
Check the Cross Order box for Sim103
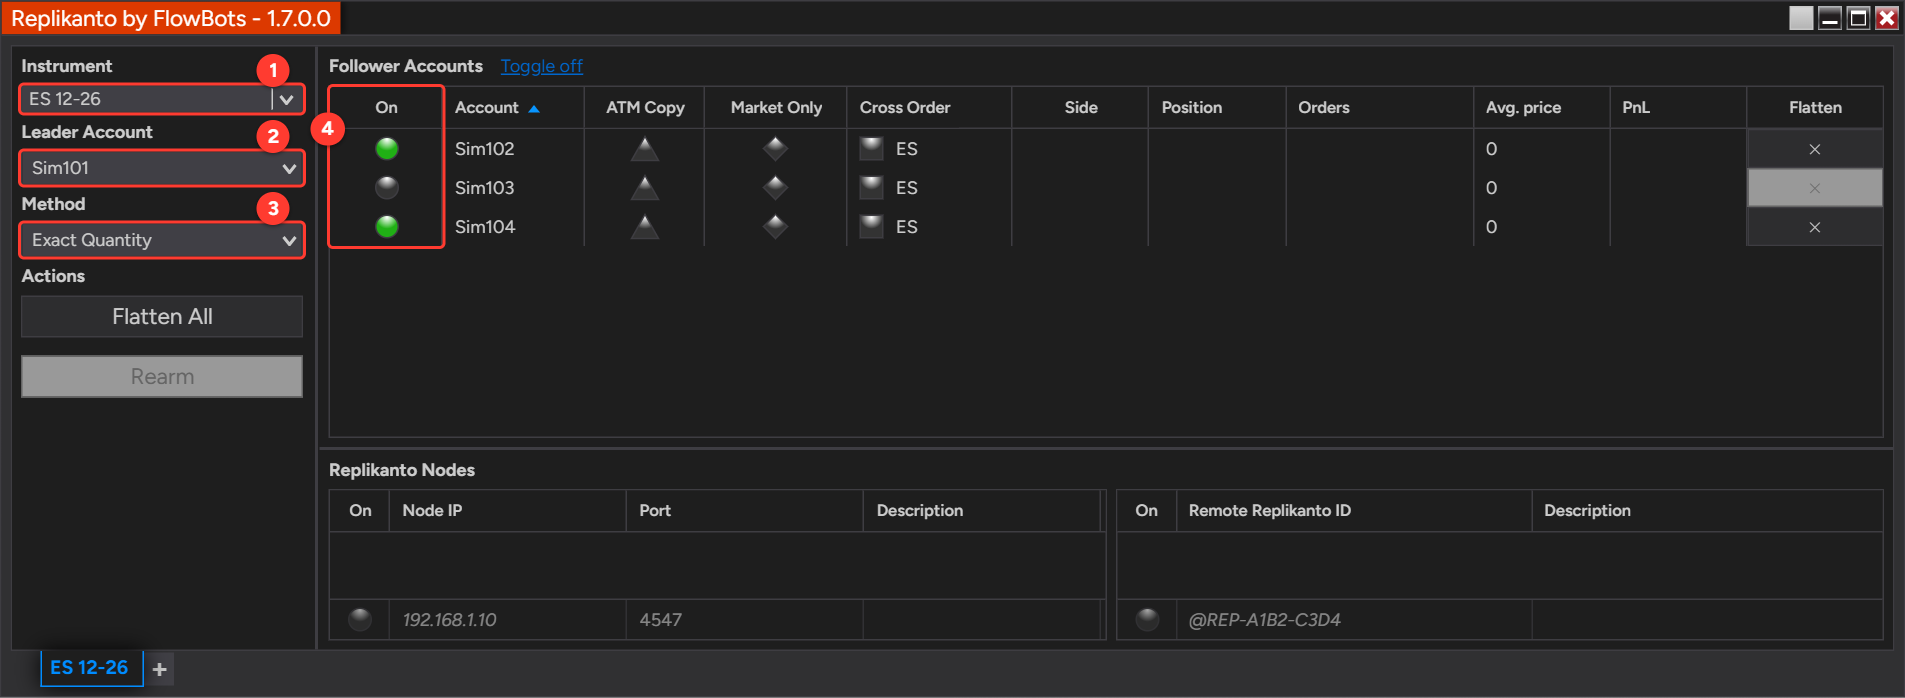[x=872, y=188]
